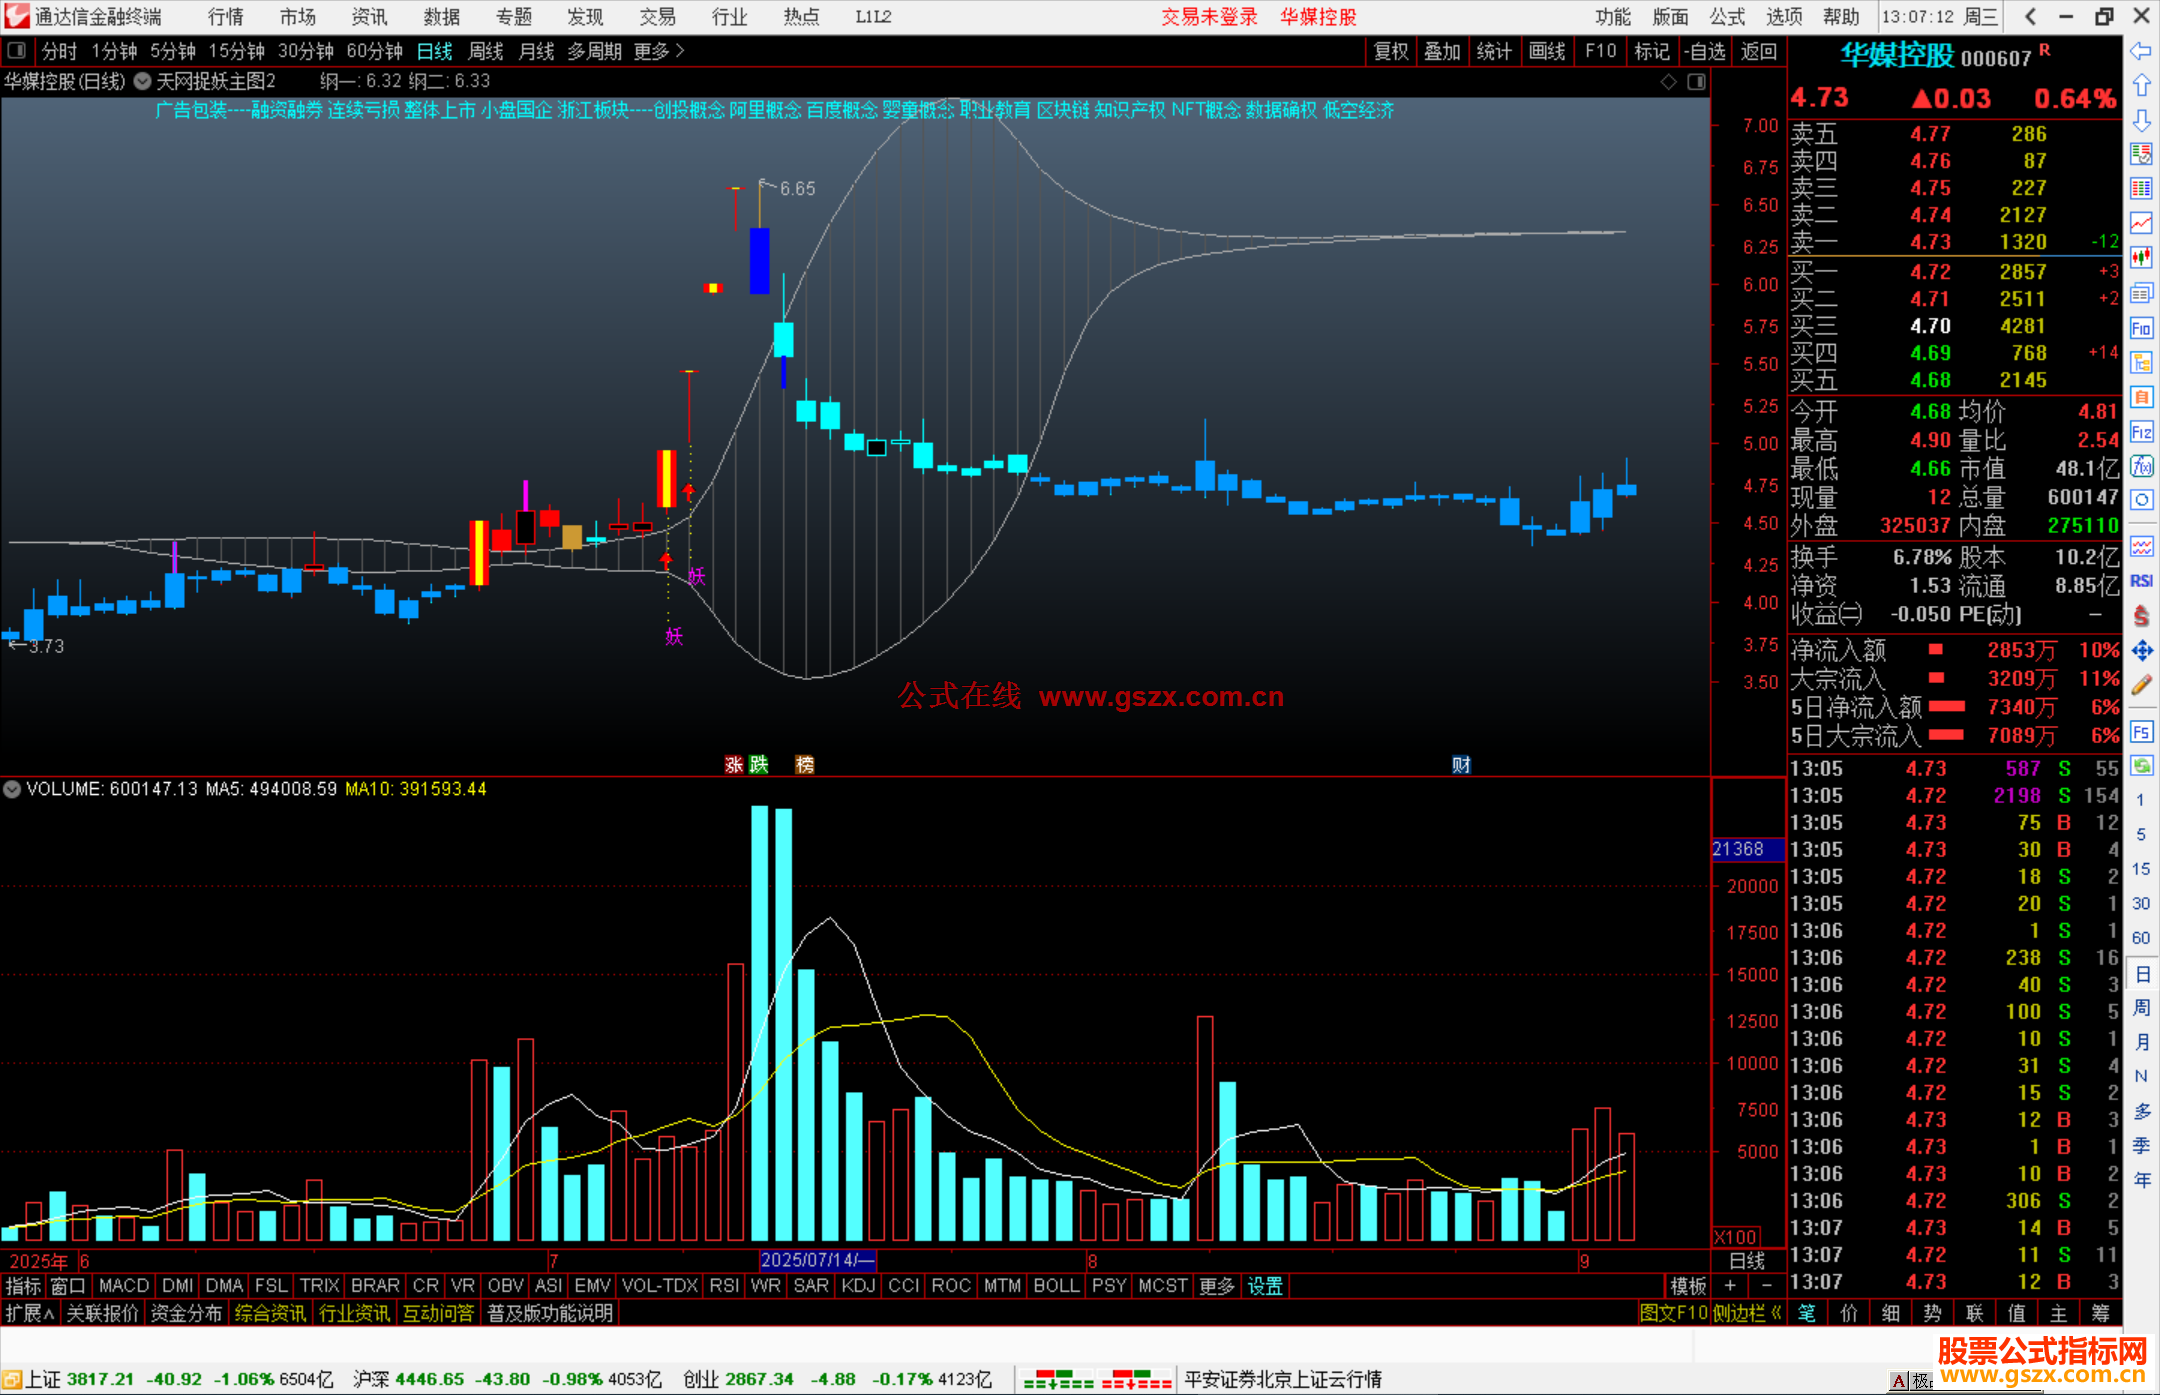
Task: Open the f(x) formula manager icon
Action: (2141, 466)
